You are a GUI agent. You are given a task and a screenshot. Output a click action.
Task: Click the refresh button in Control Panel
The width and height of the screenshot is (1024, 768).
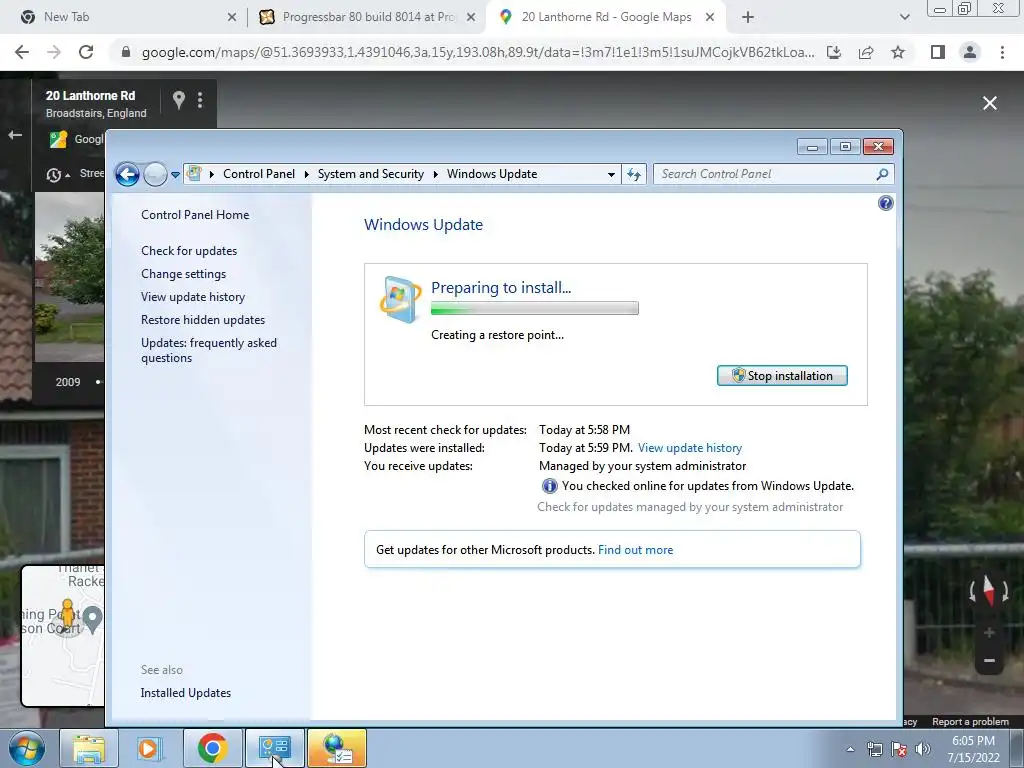click(x=633, y=174)
